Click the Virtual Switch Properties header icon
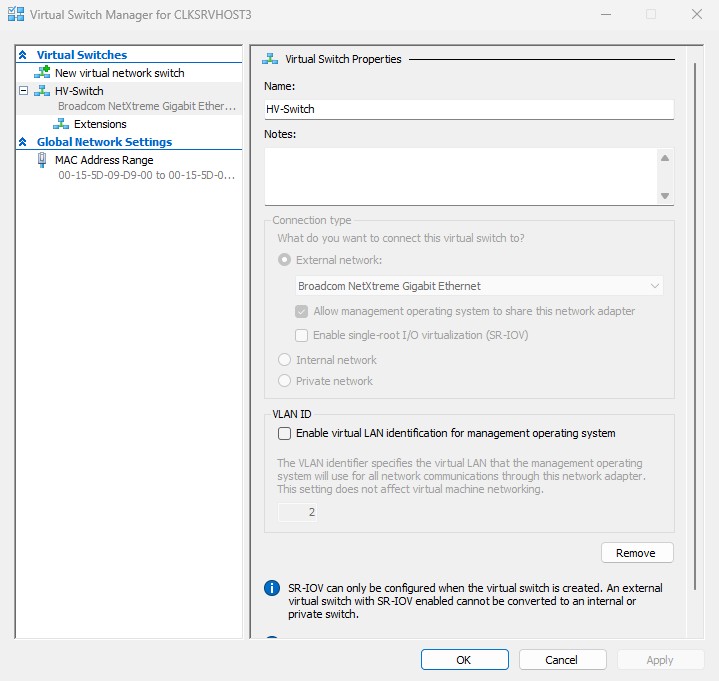 (269, 59)
